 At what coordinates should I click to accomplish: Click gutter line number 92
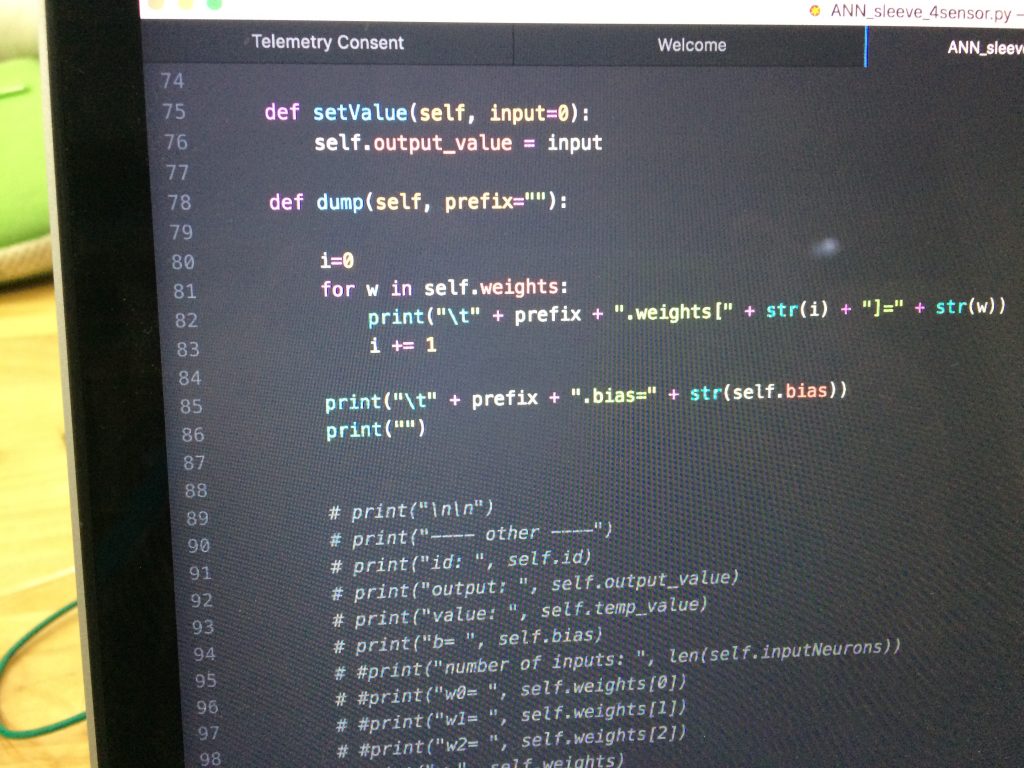(202, 600)
